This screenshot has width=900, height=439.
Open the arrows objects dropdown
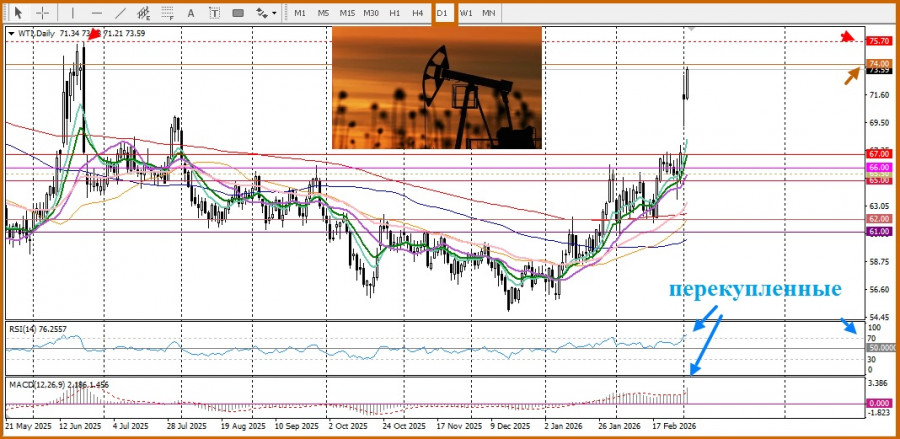(x=267, y=13)
